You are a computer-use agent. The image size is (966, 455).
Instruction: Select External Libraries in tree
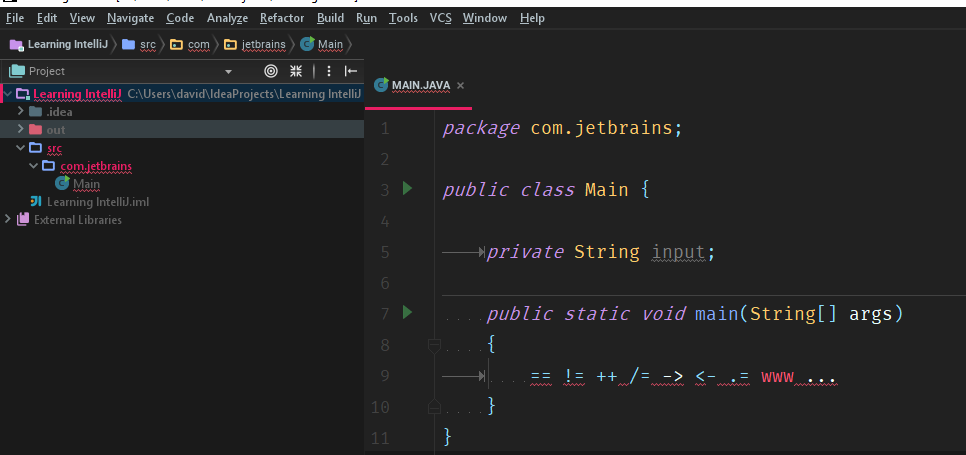[78, 220]
